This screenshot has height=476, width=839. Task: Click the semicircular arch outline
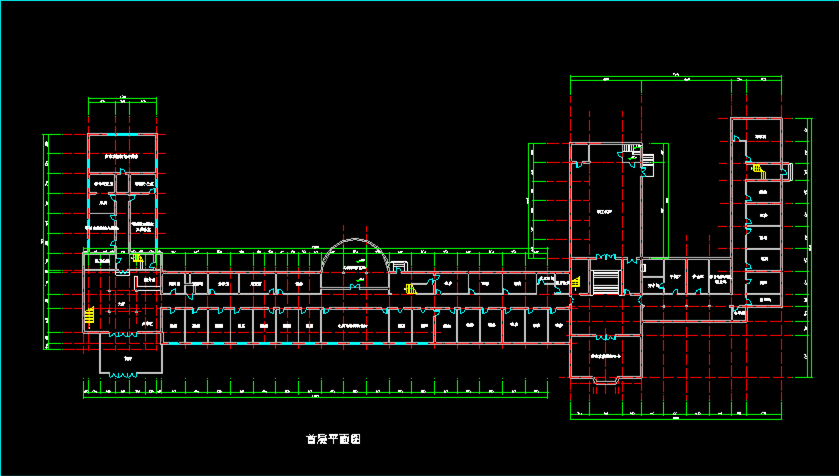355,256
